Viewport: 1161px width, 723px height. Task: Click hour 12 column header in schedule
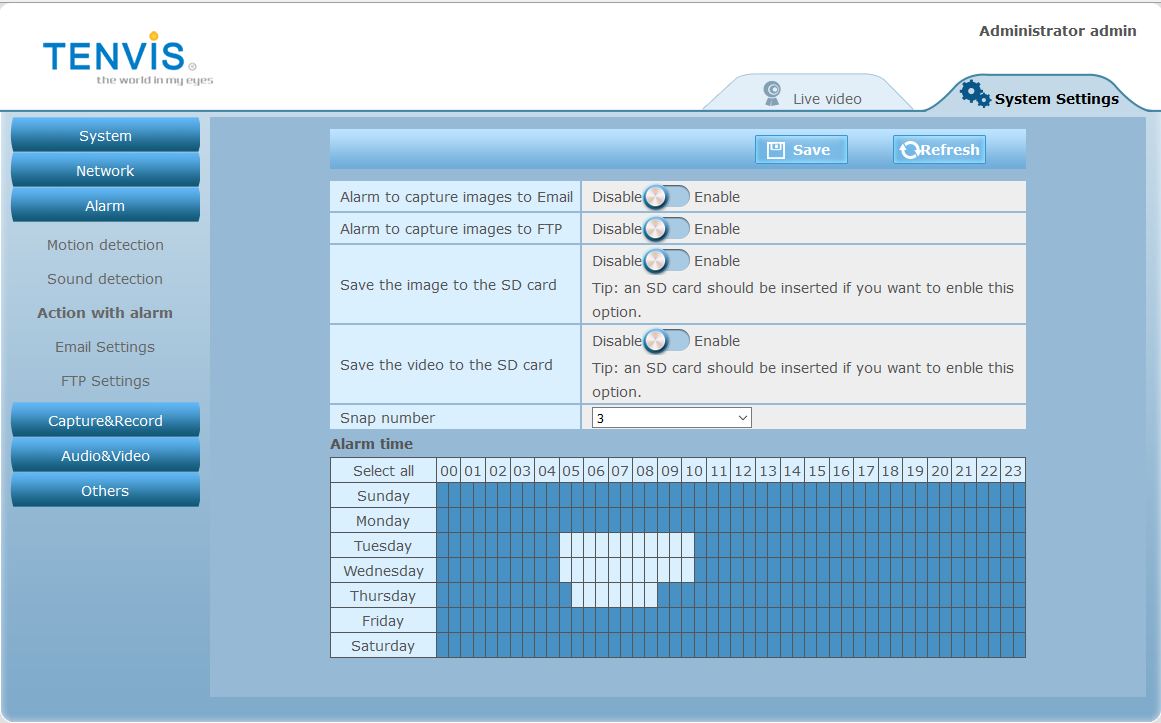click(x=743, y=471)
